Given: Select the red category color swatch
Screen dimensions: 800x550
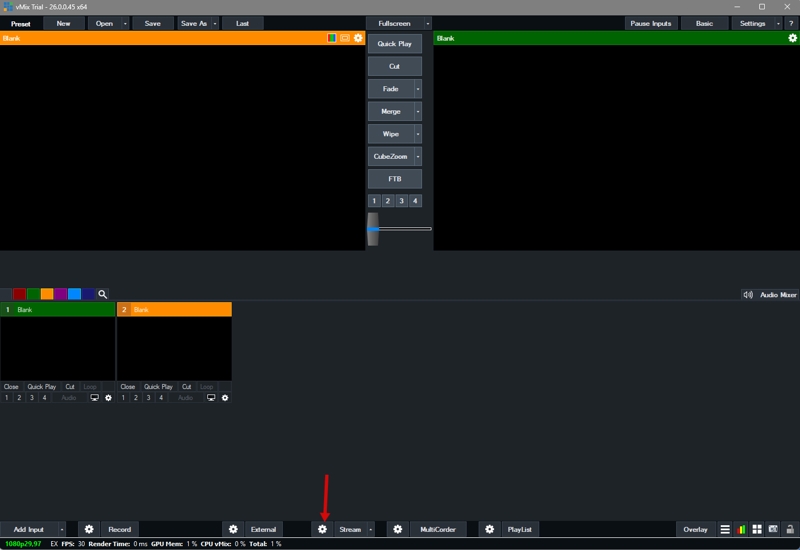Looking at the screenshot, I should 19,294.
